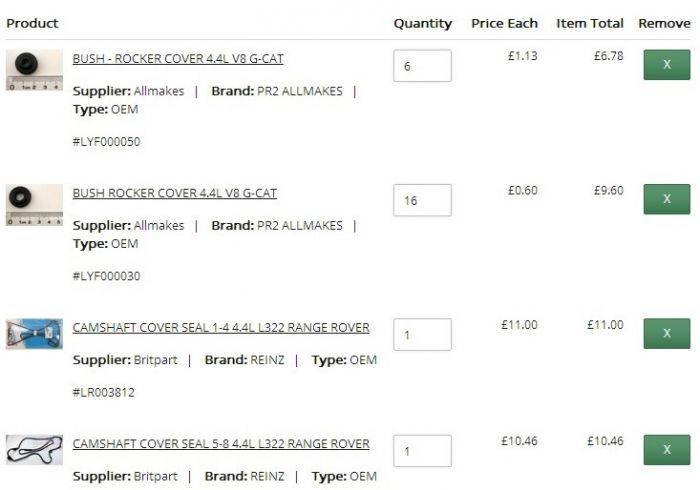Click the Item Total column header
The width and height of the screenshot is (700, 490).
tap(590, 23)
